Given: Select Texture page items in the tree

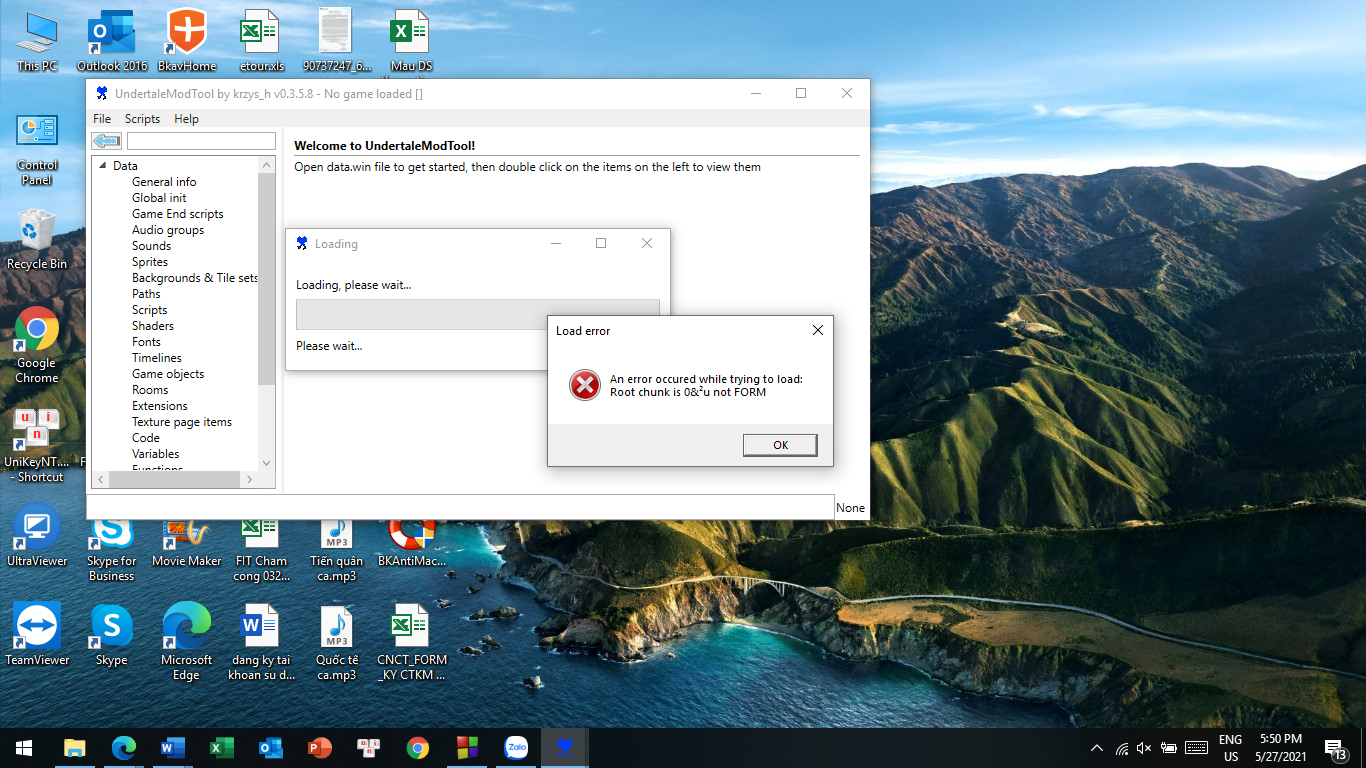Looking at the screenshot, I should (x=182, y=422).
